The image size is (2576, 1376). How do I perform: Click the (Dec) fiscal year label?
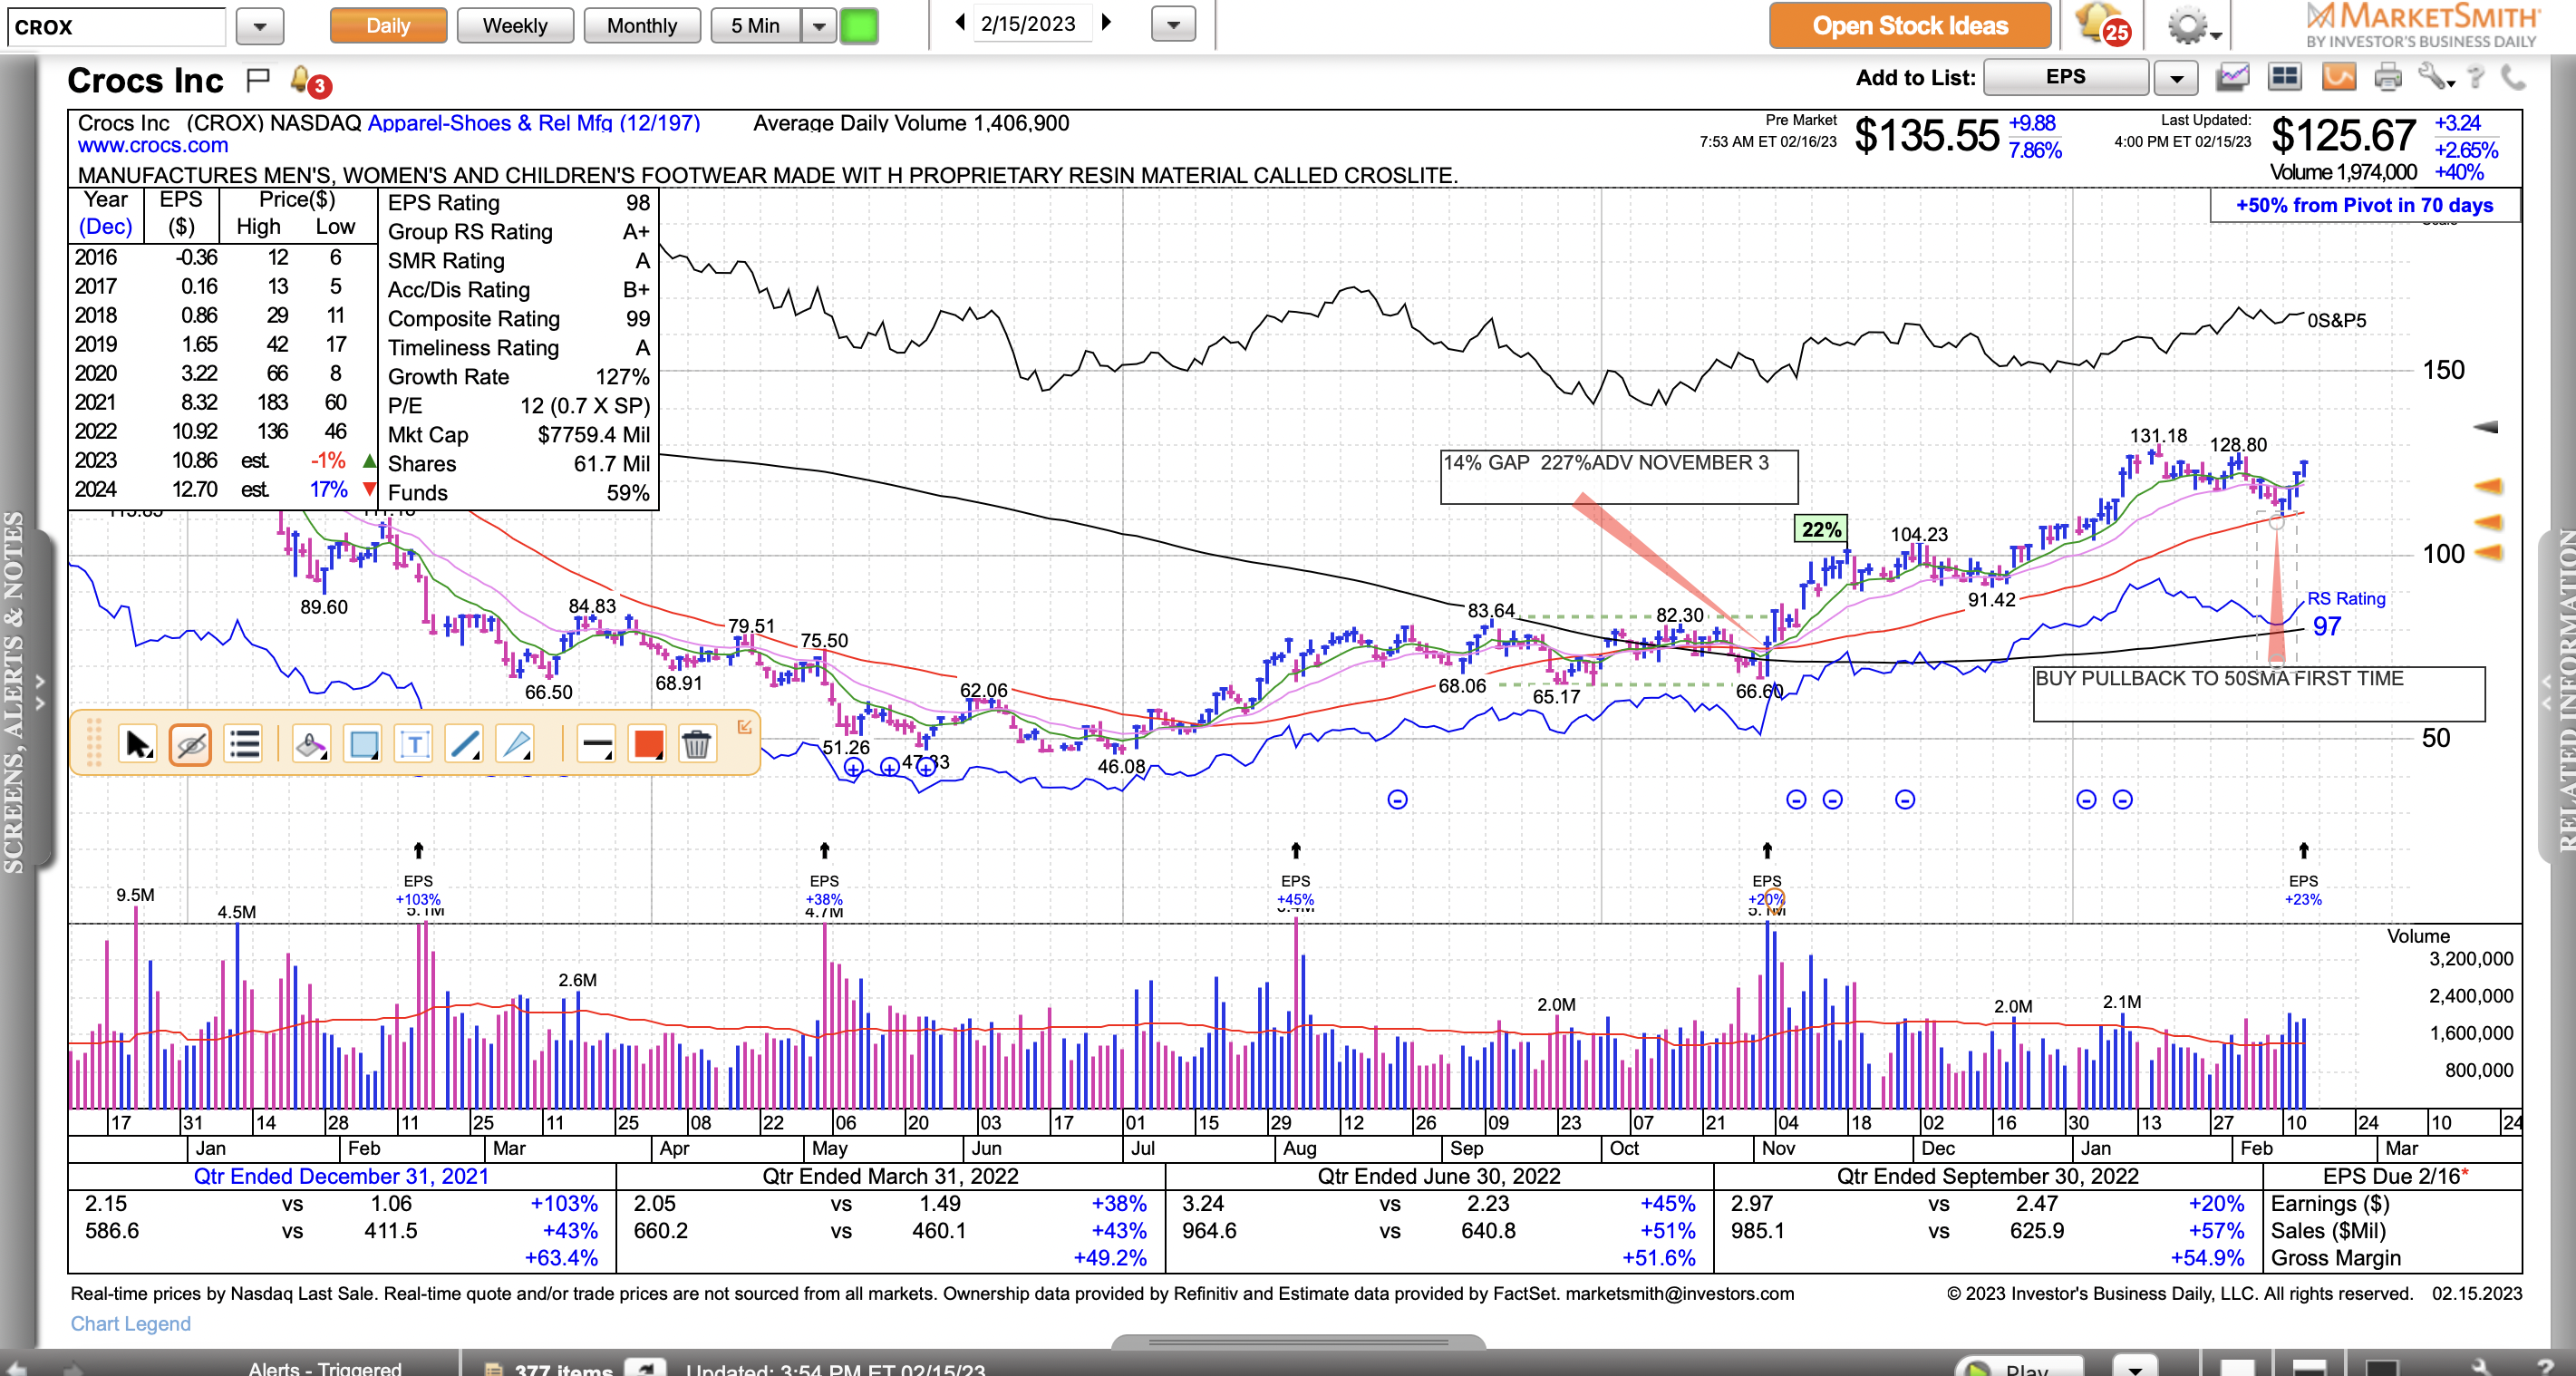pos(105,227)
